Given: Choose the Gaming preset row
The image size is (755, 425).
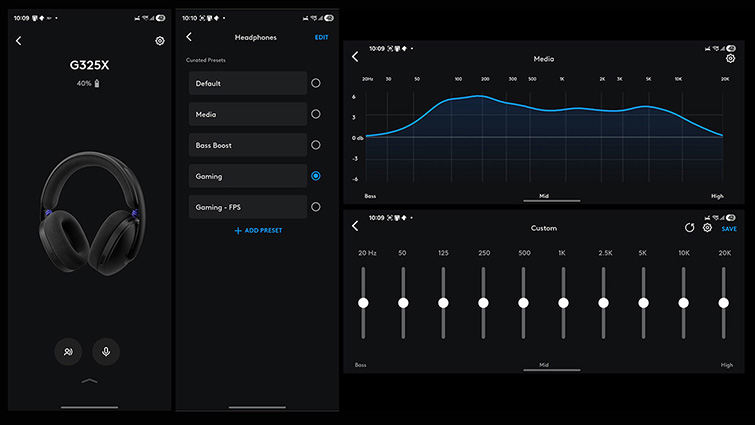Looking at the screenshot, I should pos(247,176).
